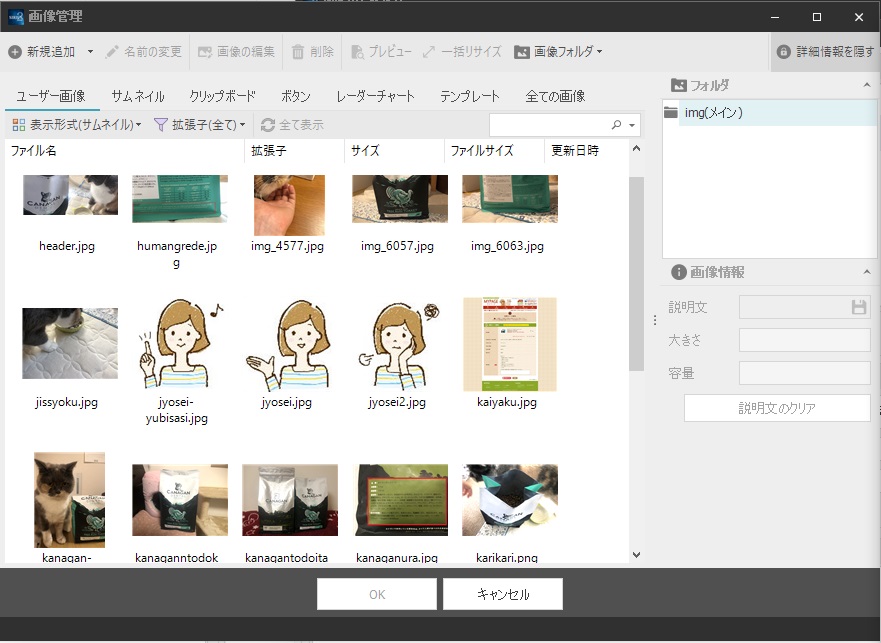This screenshot has height=643, width=881.
Task: Click the img_4577.jpg file name
Action: point(287,246)
